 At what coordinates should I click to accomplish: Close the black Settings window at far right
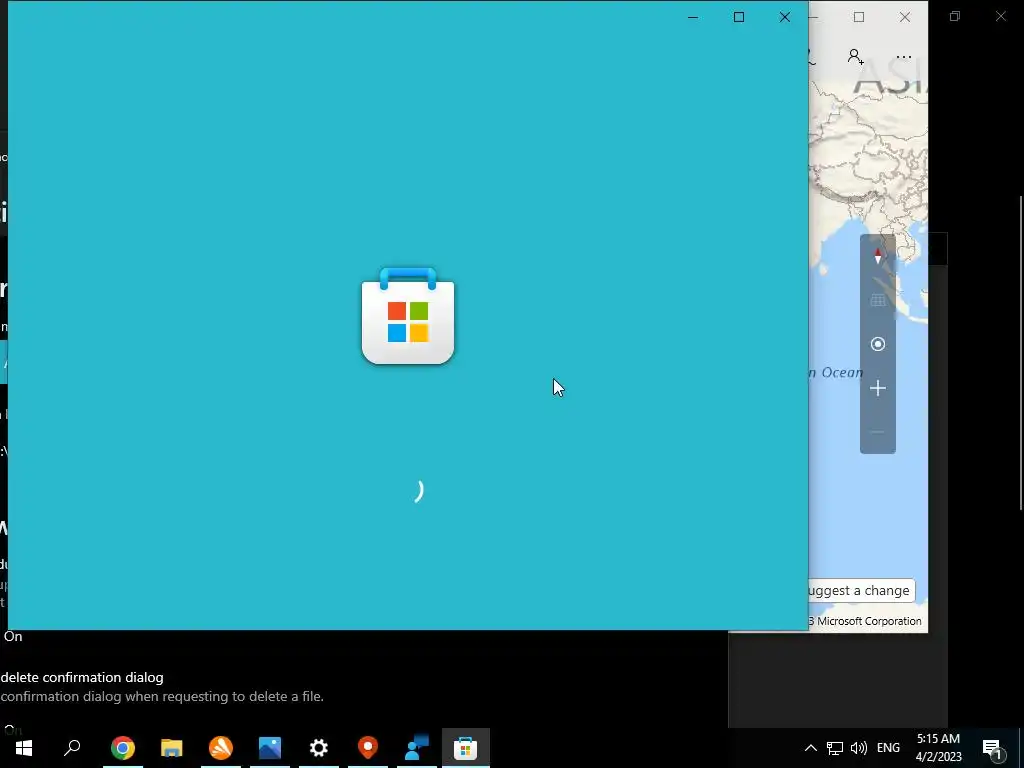(x=1000, y=16)
